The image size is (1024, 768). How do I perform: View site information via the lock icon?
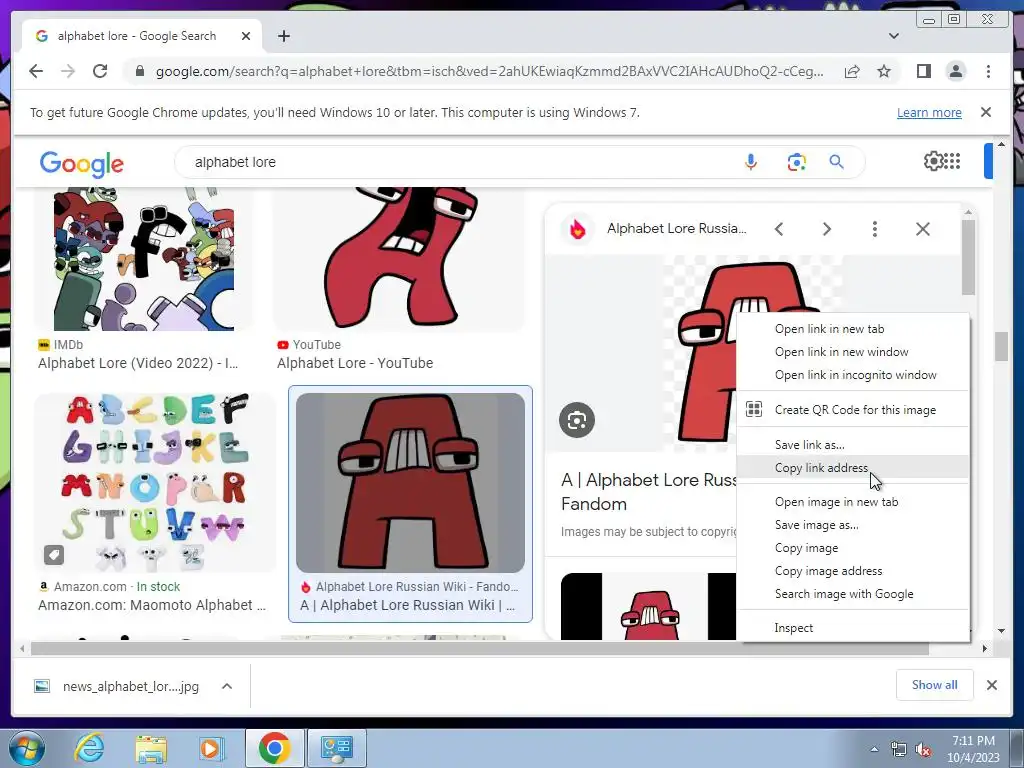tap(139, 71)
